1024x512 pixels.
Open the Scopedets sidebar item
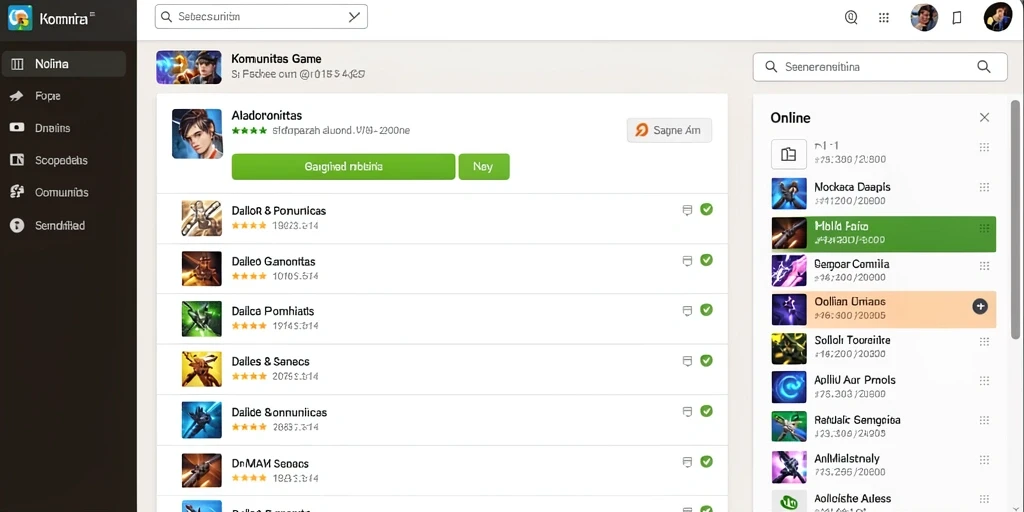coord(63,160)
